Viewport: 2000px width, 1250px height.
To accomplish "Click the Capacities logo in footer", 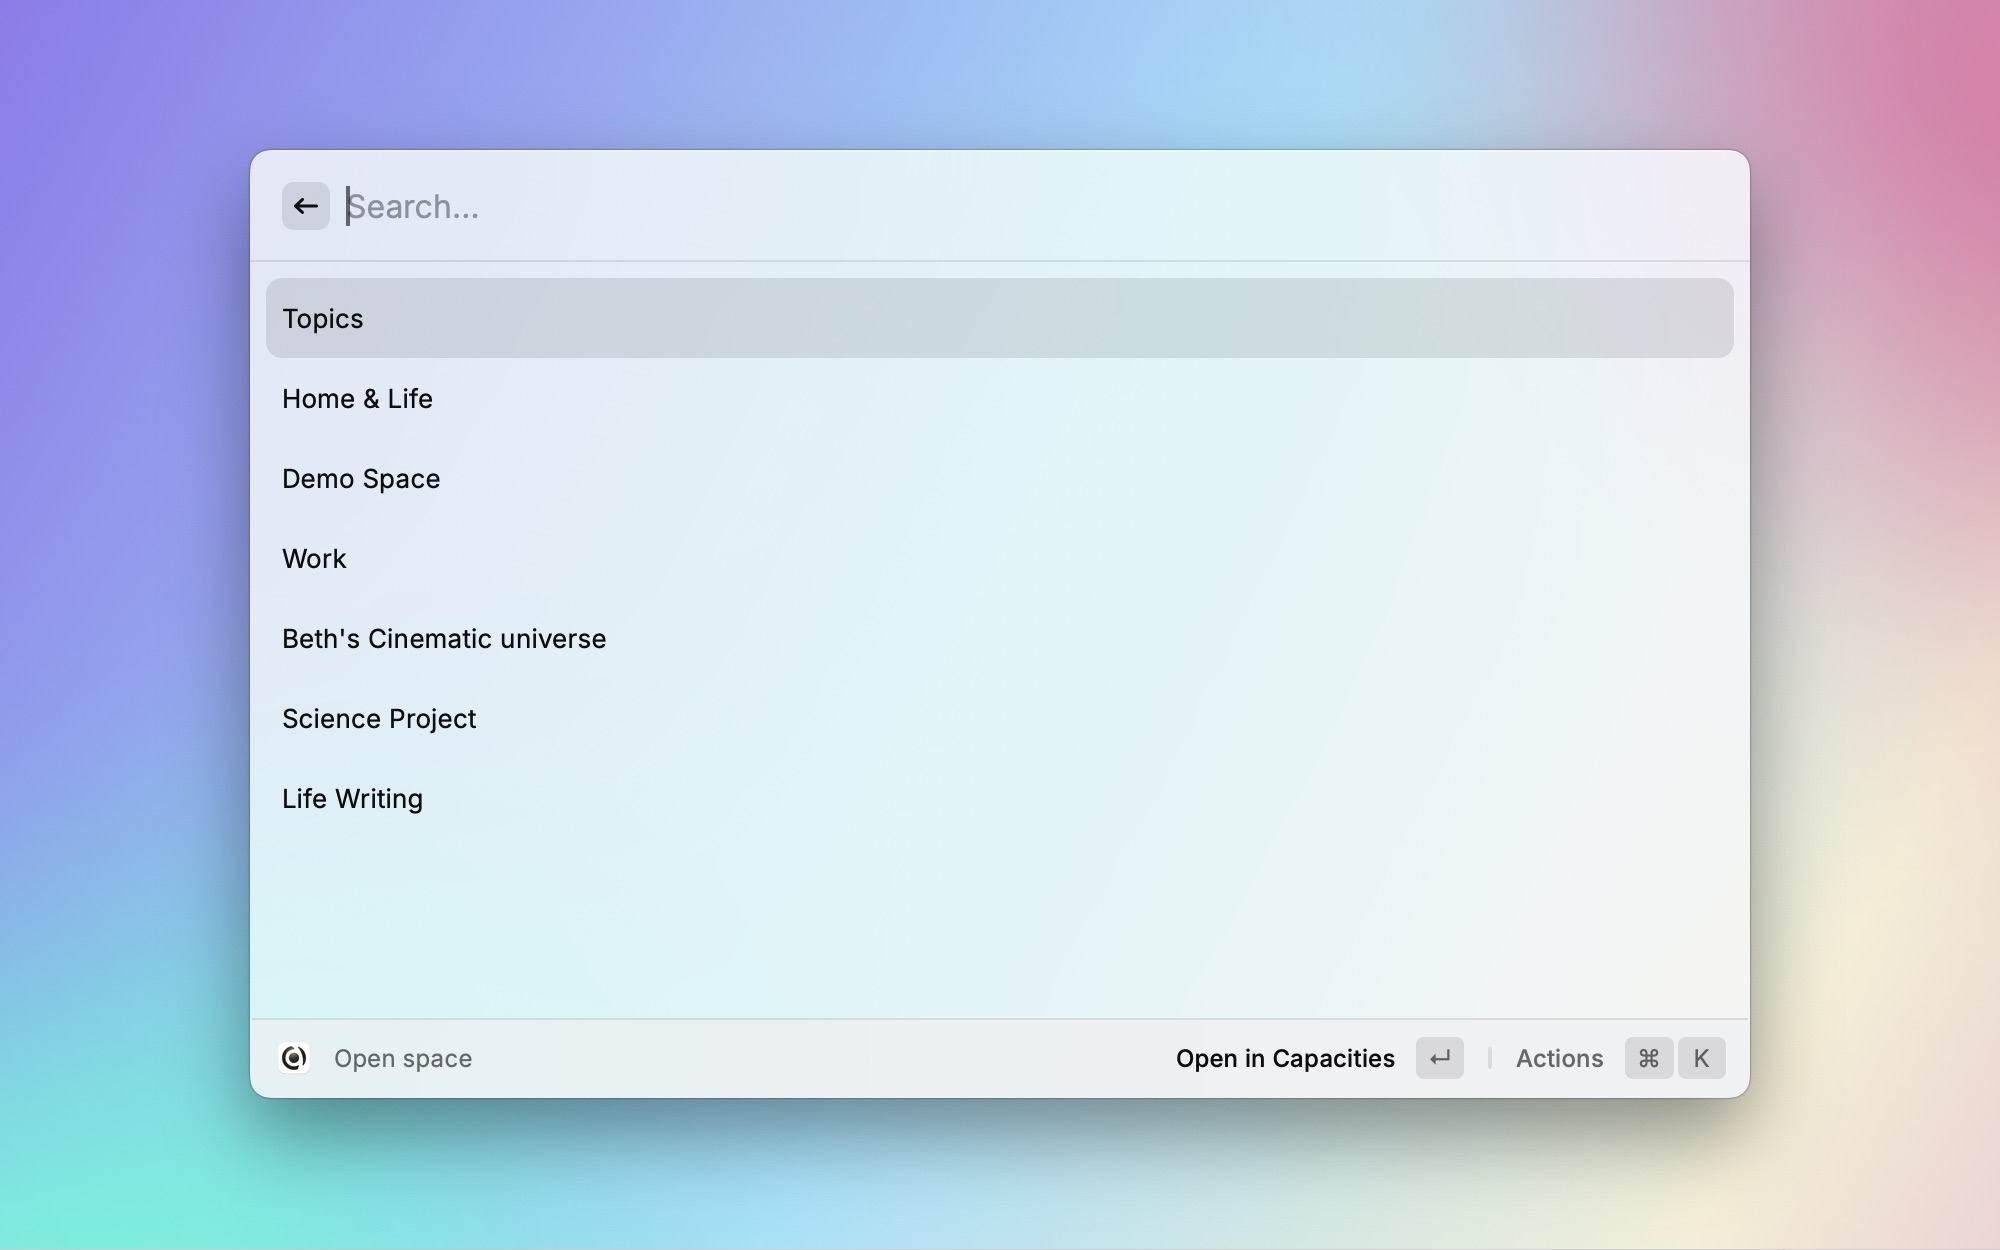I will 294,1058.
